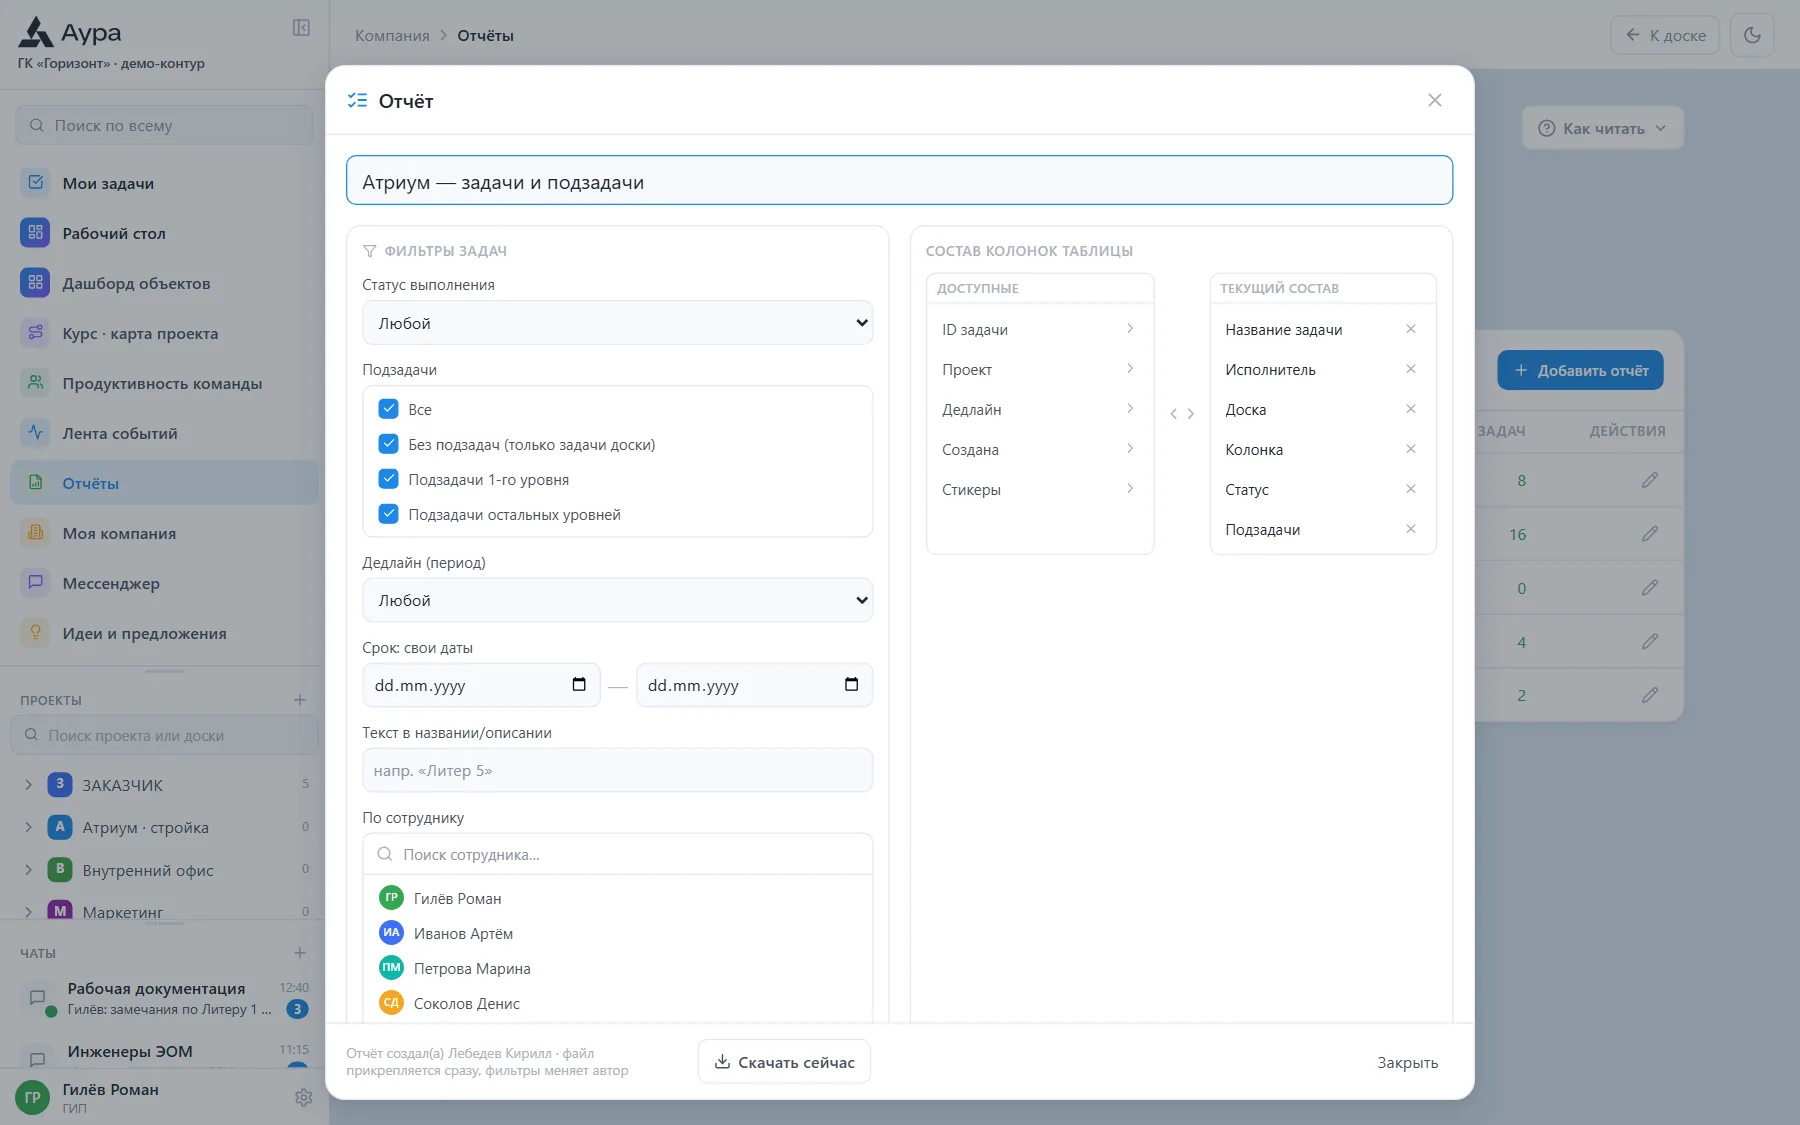Expand Атриум · стройка project

28,828
